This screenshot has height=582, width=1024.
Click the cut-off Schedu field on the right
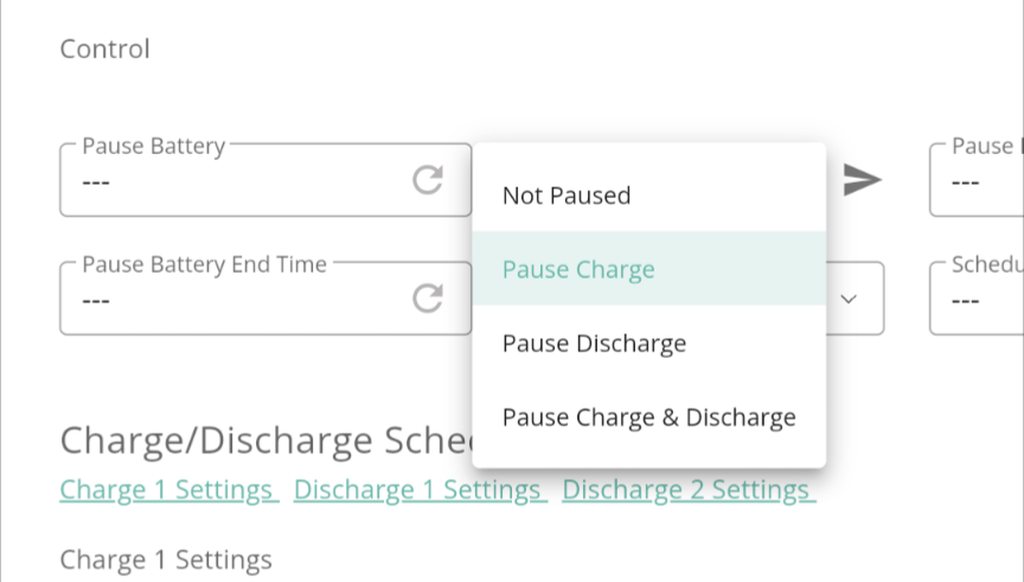point(977,298)
